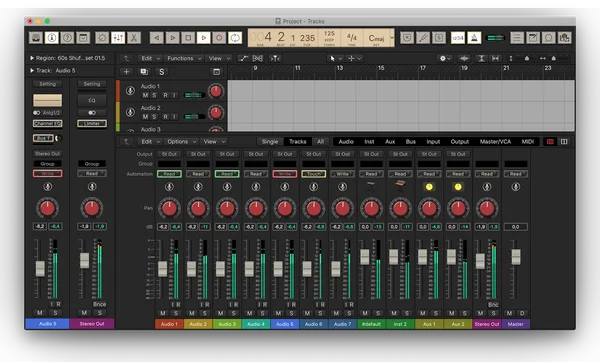Click the Inst 2 keyboard instrument icon
600x362 pixels.
click(400, 186)
